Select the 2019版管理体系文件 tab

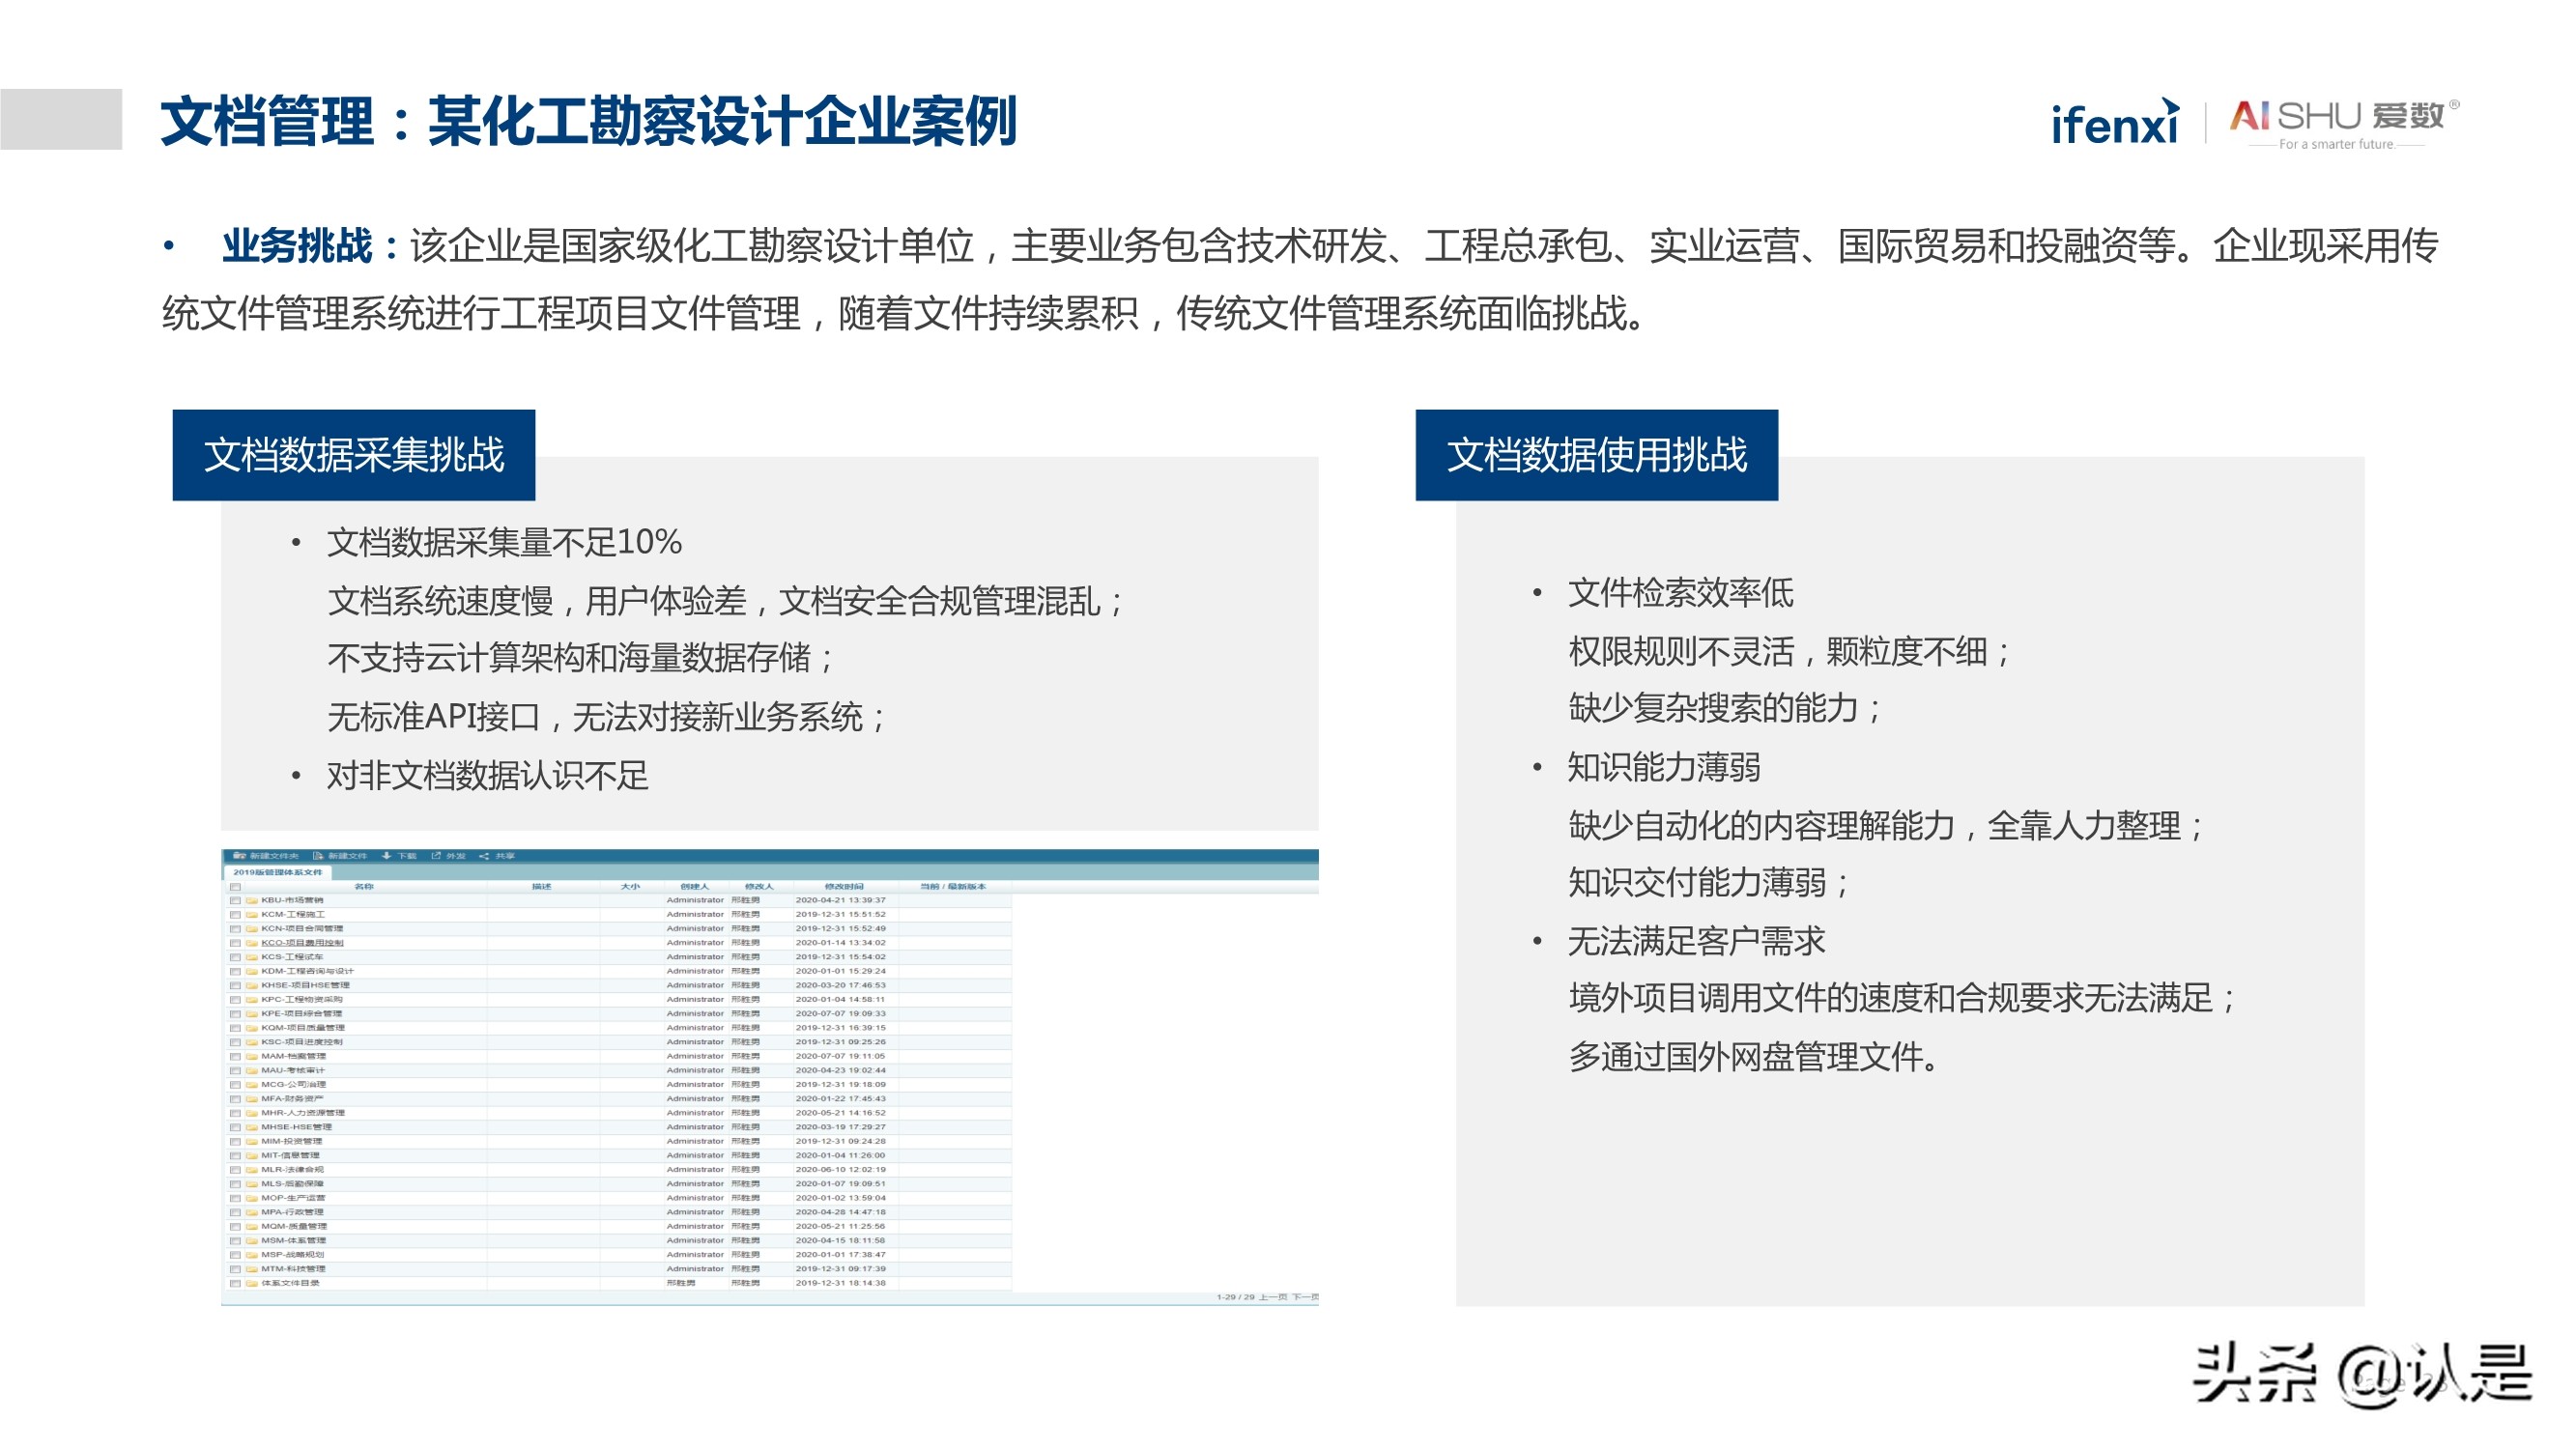pos(280,873)
